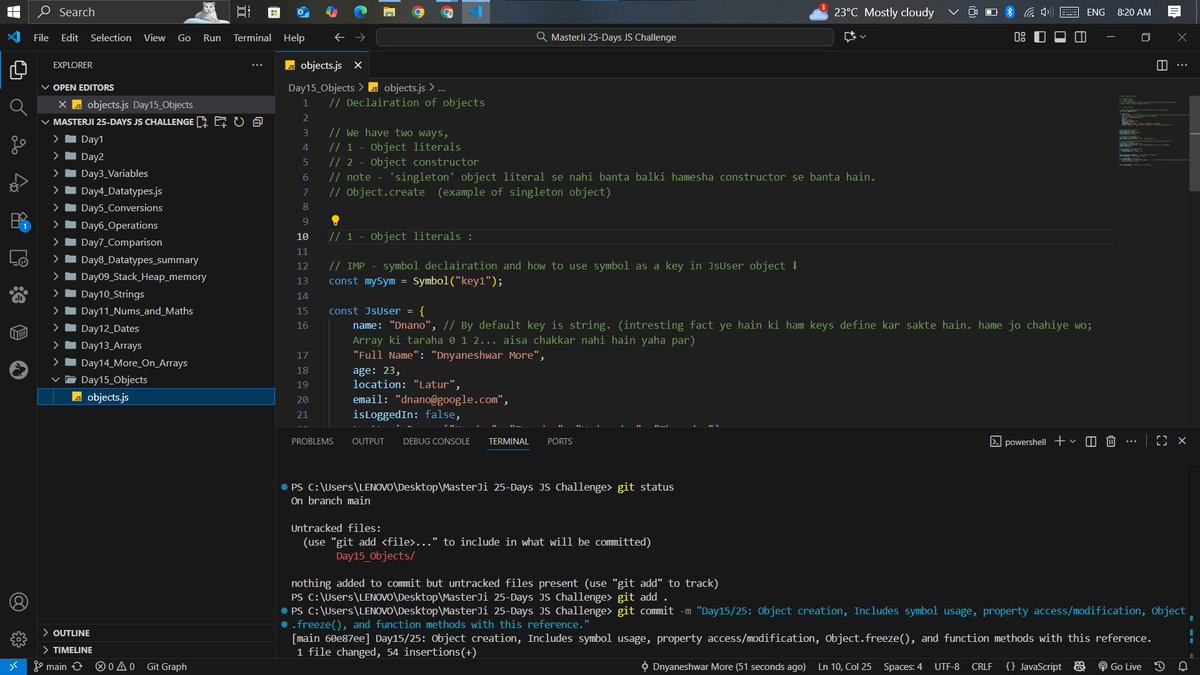The width and height of the screenshot is (1200, 675).
Task: Open the new terminal launch profile dropdown
Action: [x=1073, y=441]
